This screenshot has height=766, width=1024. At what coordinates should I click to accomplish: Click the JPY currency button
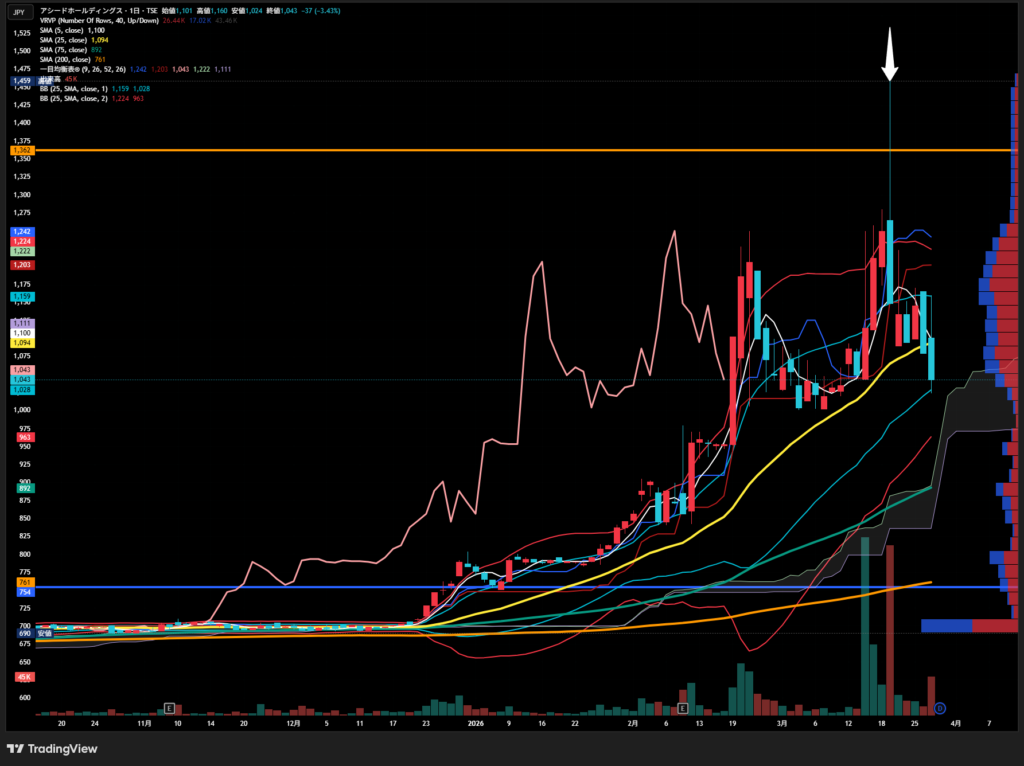20,12
